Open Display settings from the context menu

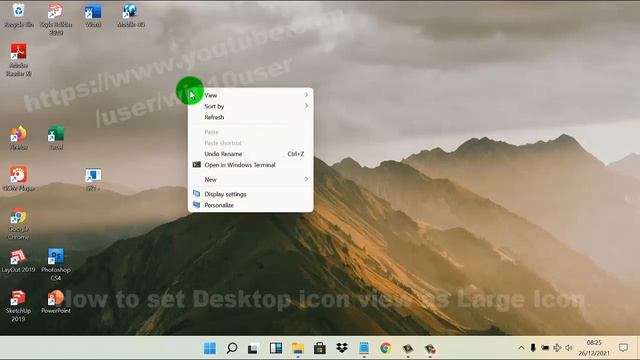pos(251,194)
